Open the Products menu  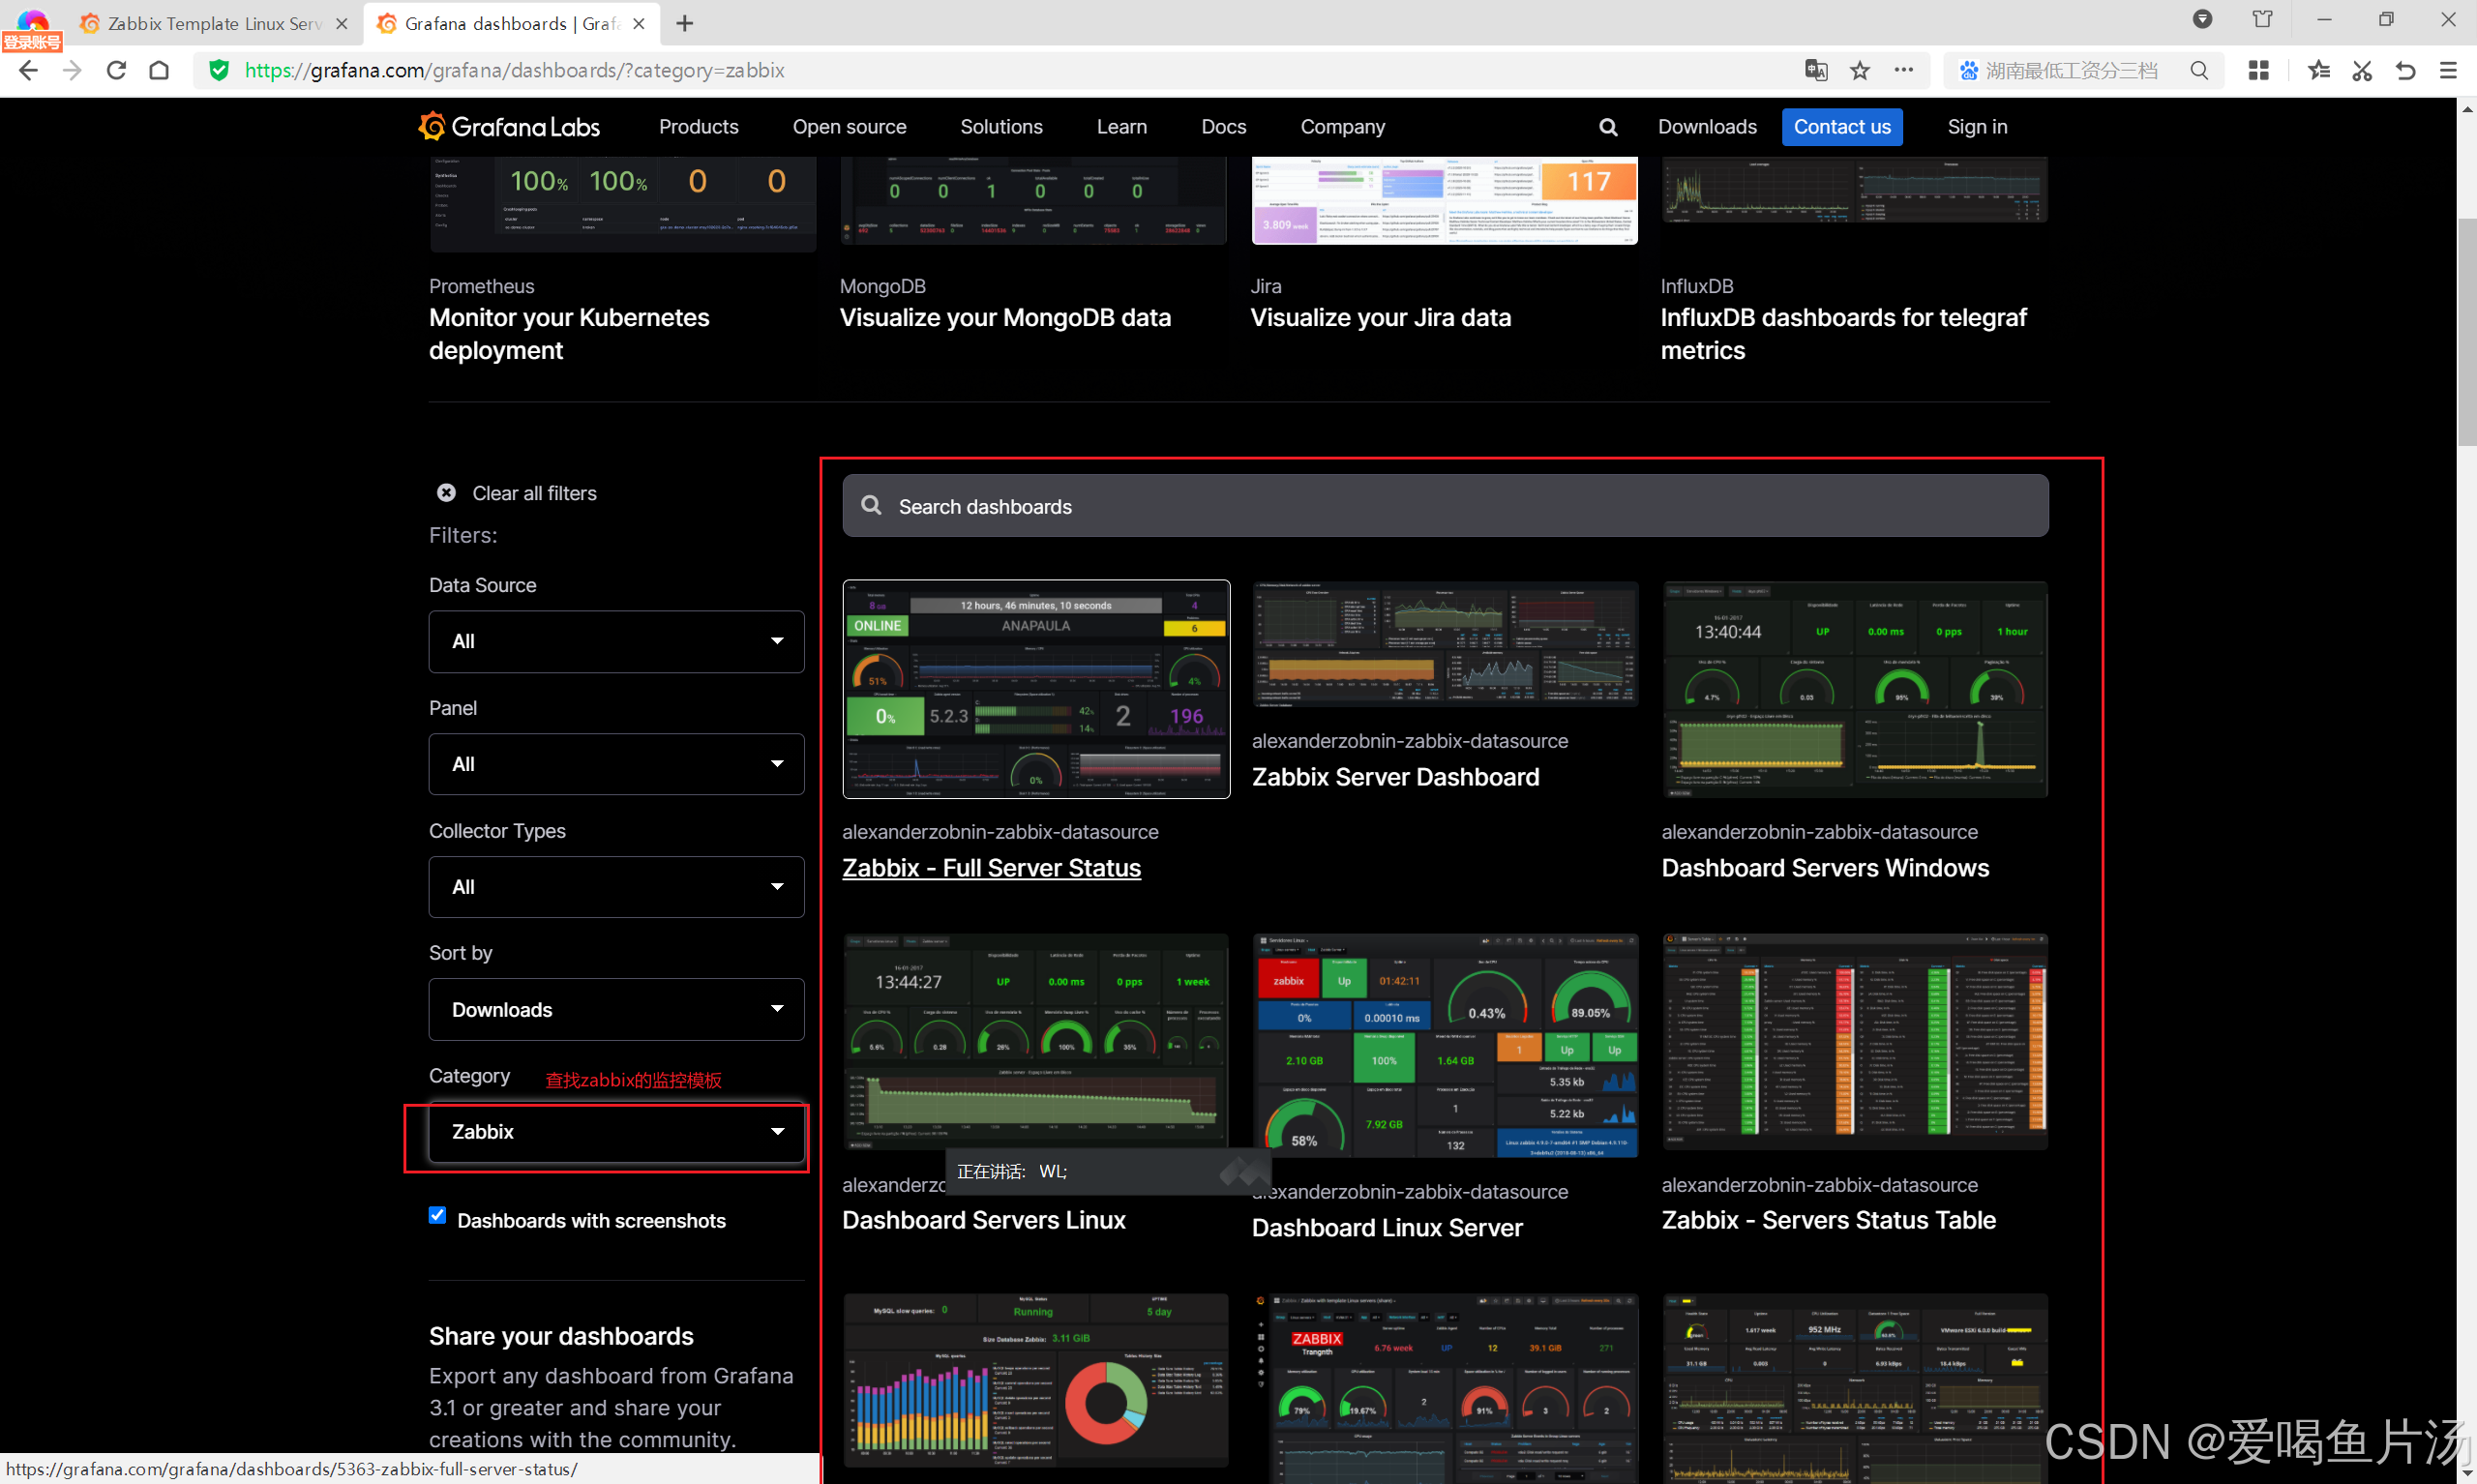tap(698, 127)
